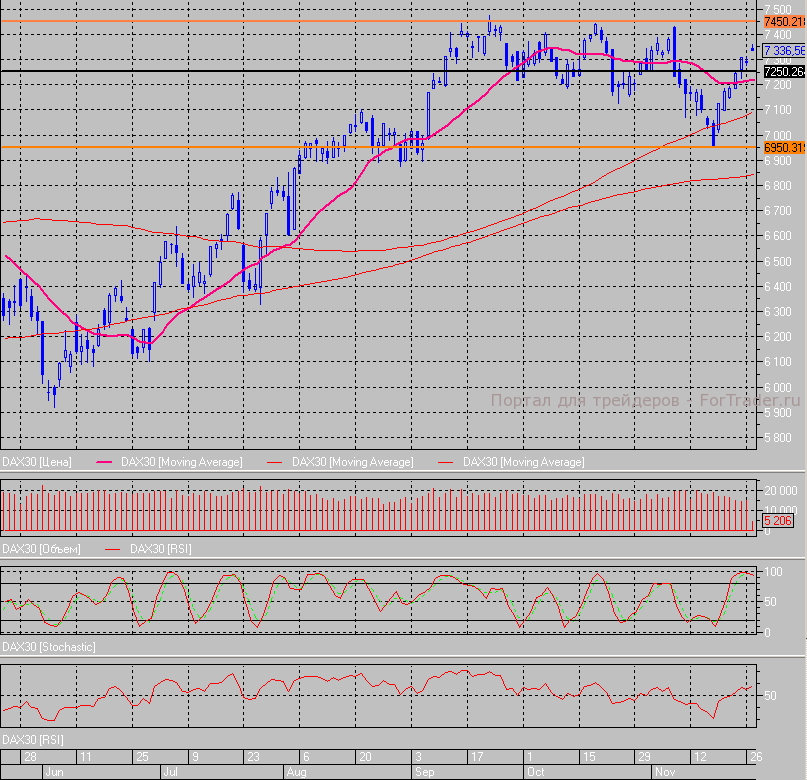Click the red volume value label 5 206
The width and height of the screenshot is (807, 780).
pos(778,521)
